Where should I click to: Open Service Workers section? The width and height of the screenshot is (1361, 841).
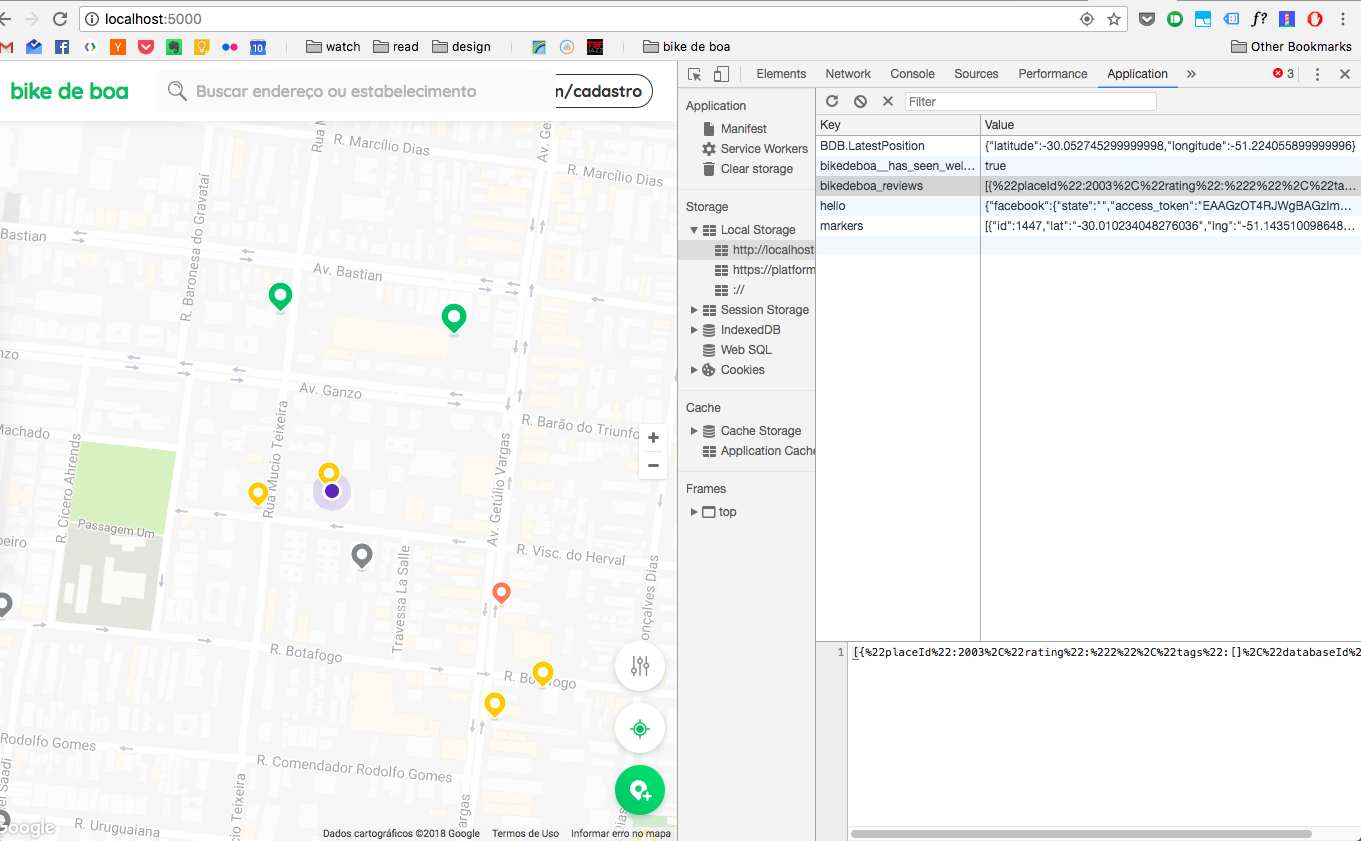tap(755, 149)
